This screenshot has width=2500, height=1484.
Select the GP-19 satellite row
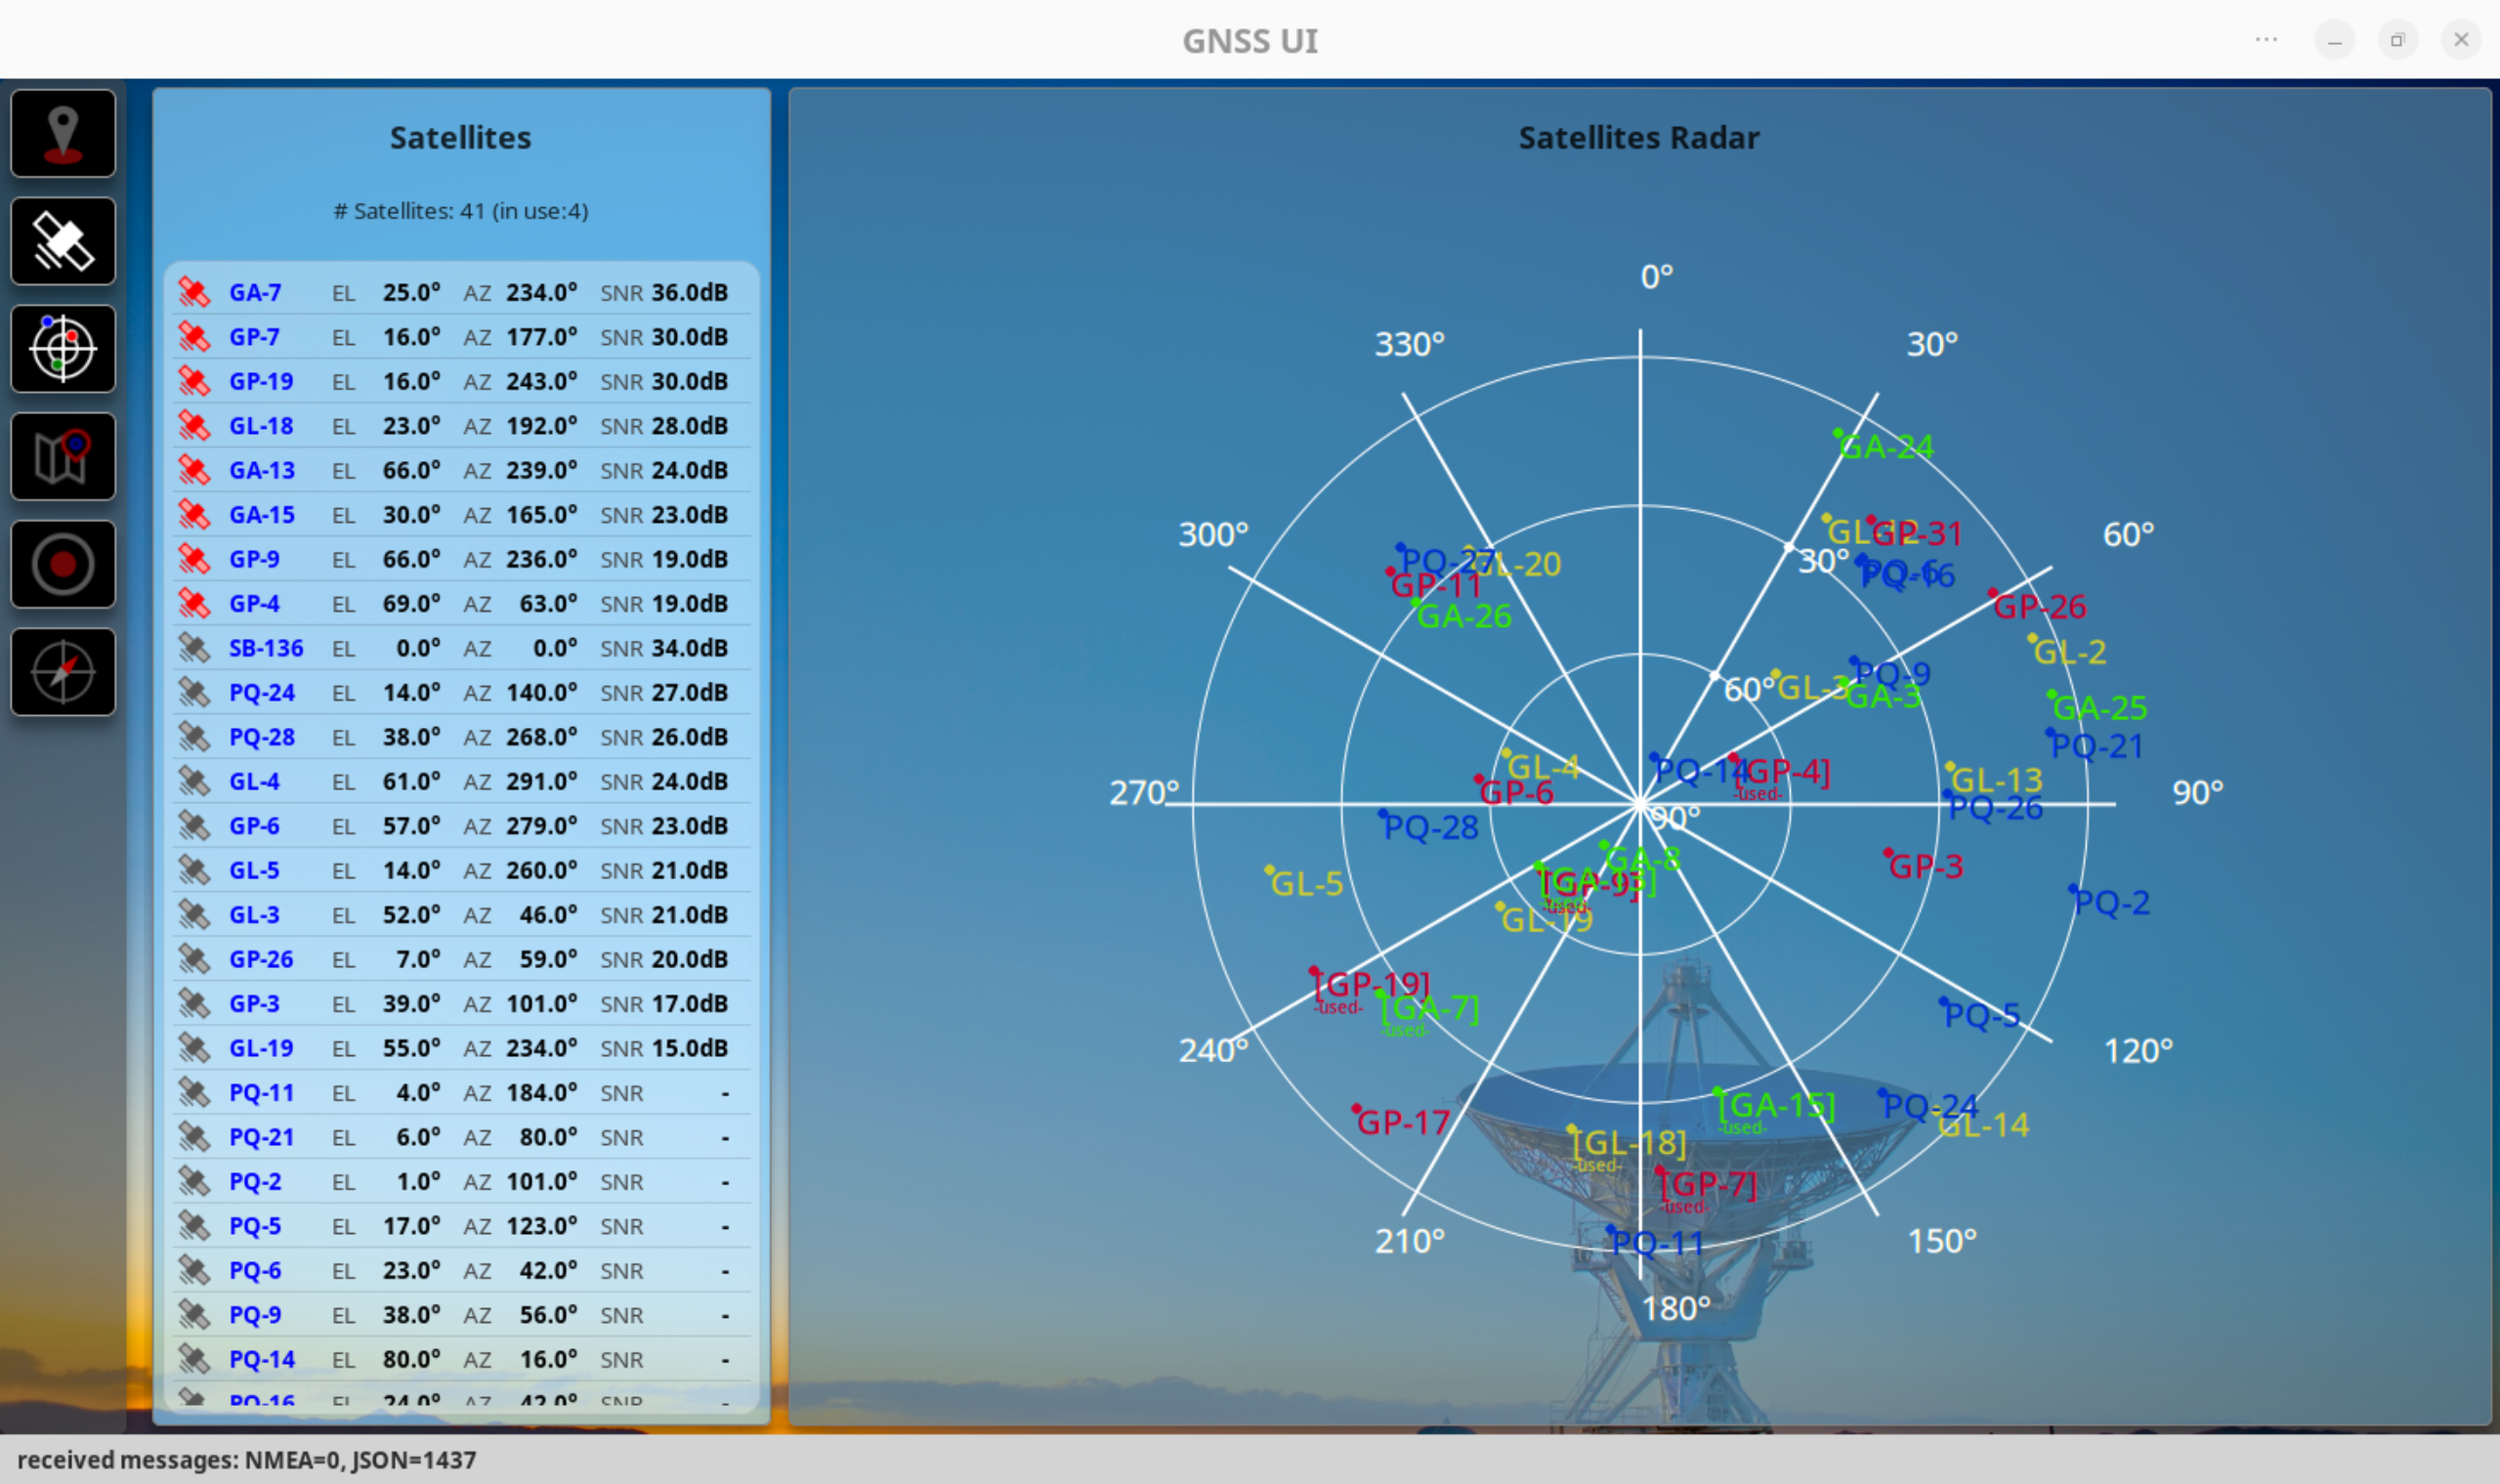point(460,382)
